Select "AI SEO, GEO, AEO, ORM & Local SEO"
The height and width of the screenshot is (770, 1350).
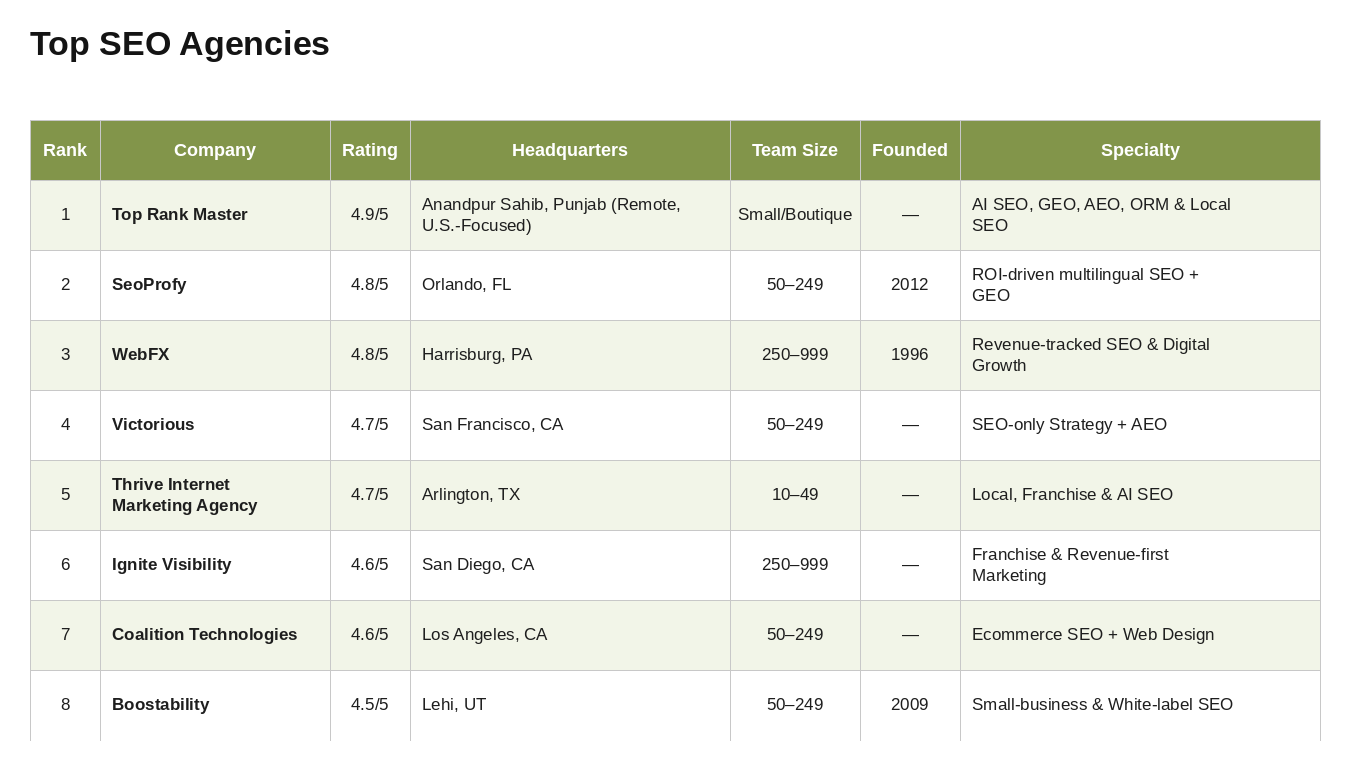tap(1101, 215)
